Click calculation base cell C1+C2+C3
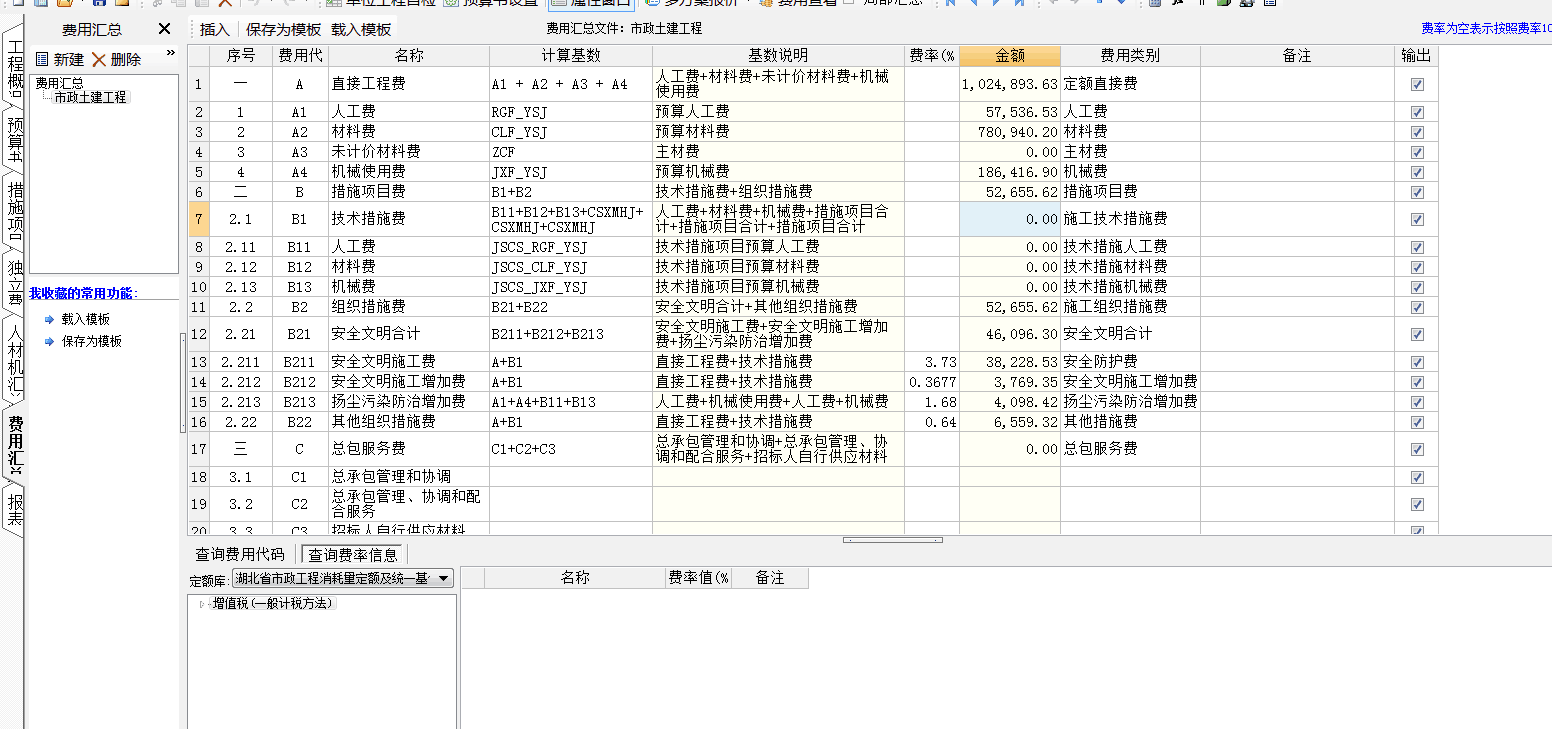 pyautogui.click(x=571, y=449)
